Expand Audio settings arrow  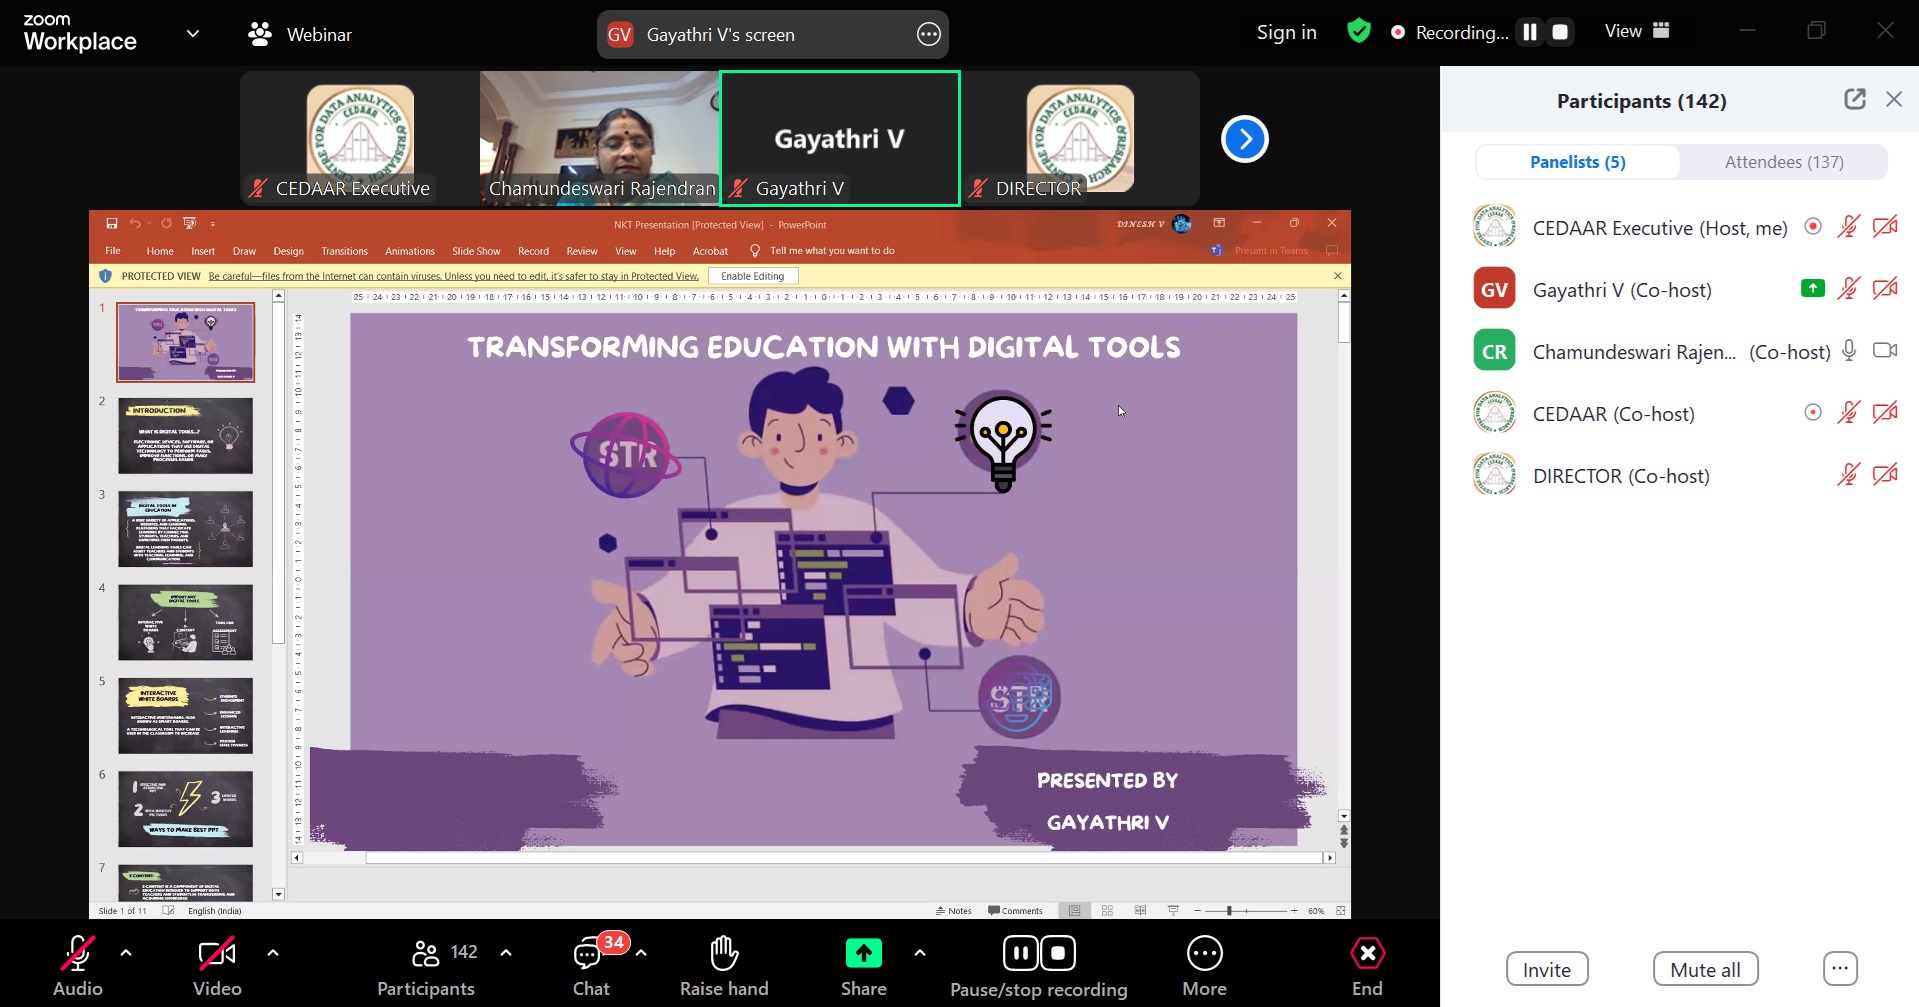[x=126, y=953]
